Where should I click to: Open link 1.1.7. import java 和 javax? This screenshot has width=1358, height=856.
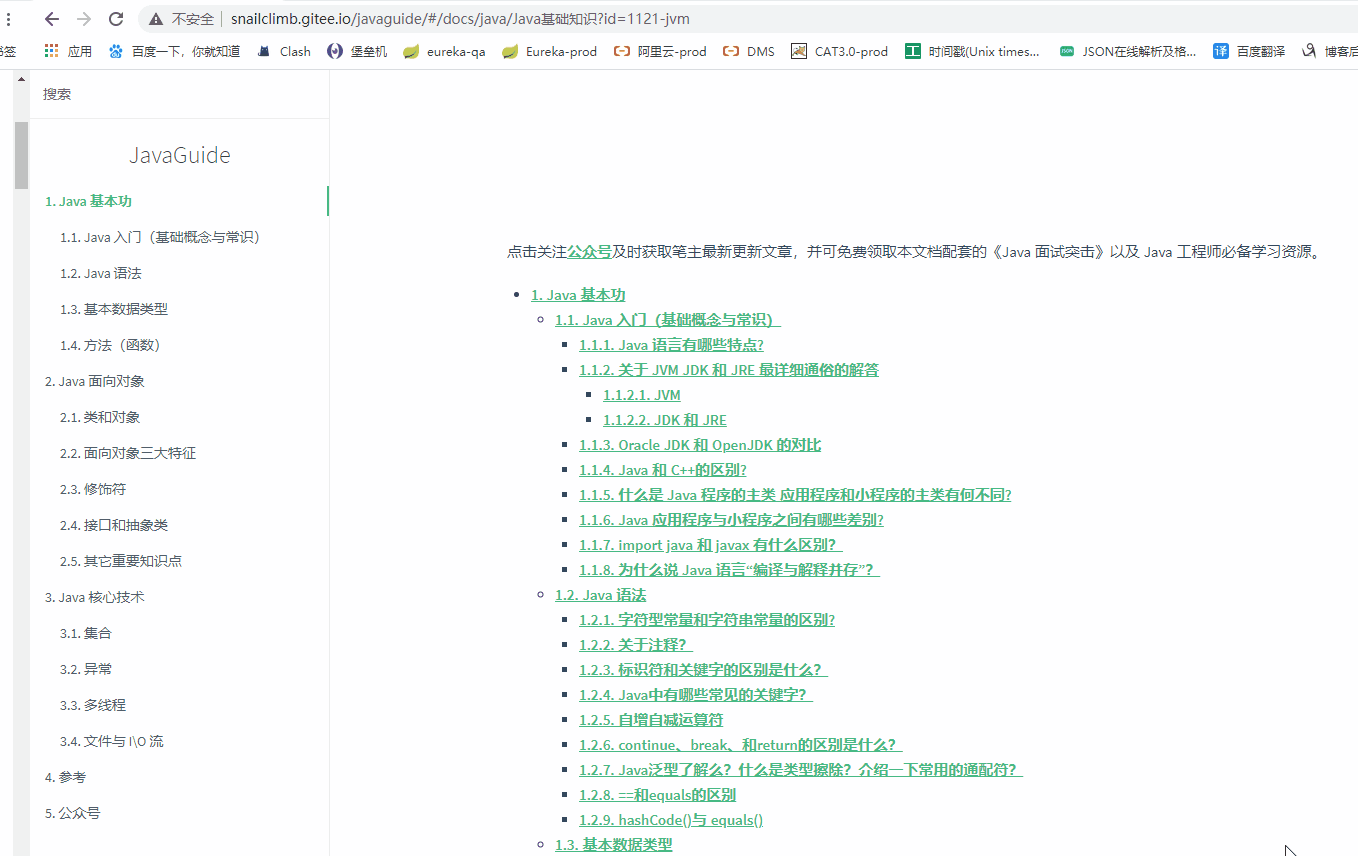[711, 545]
